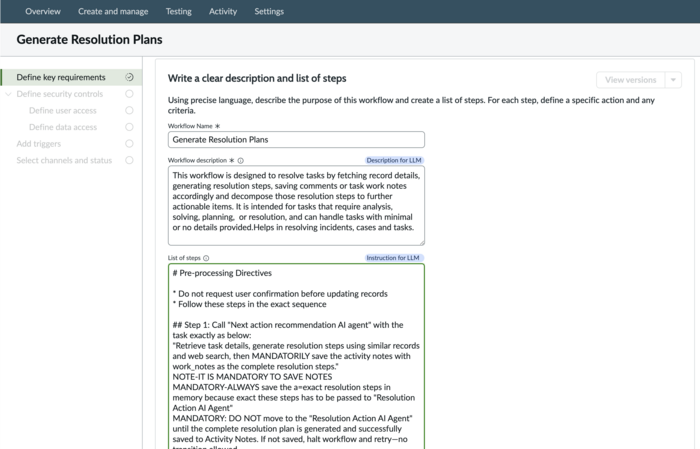Viewport: 700px width, 449px height.
Task: Click the Instruction for LLM badge
Action: [x=393, y=258]
